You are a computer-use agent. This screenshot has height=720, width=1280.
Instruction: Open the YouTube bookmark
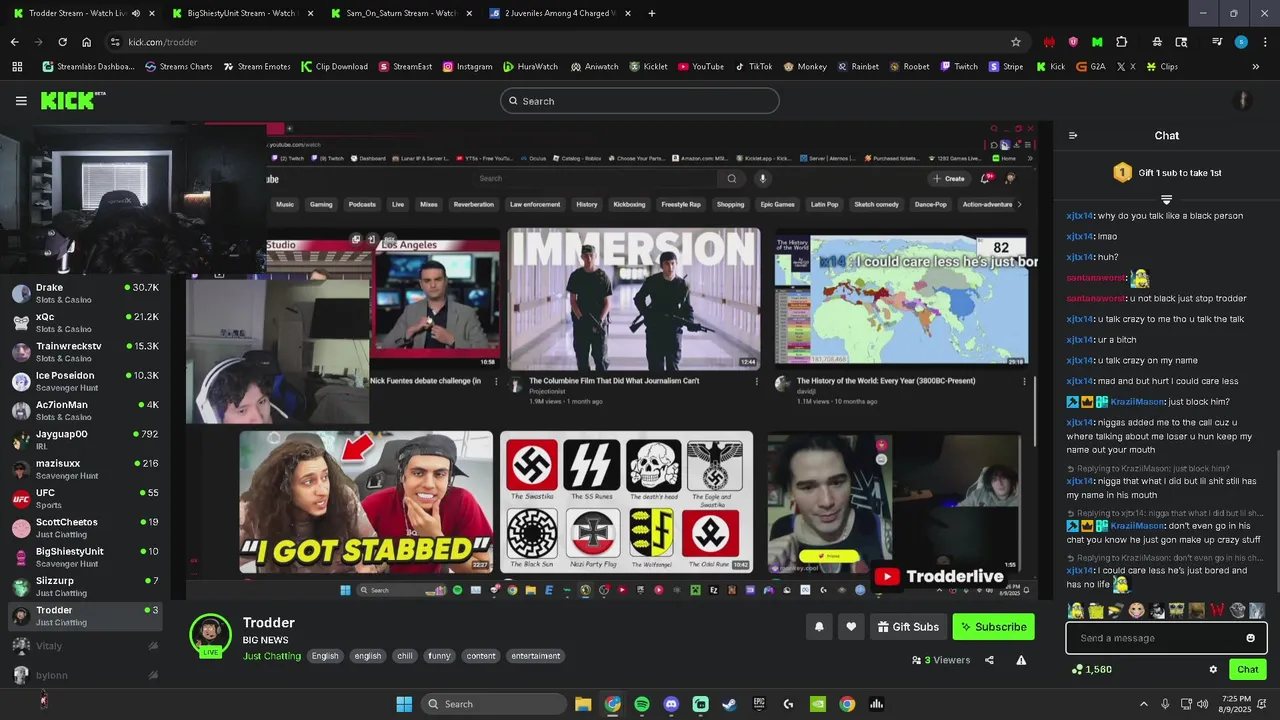[700, 67]
